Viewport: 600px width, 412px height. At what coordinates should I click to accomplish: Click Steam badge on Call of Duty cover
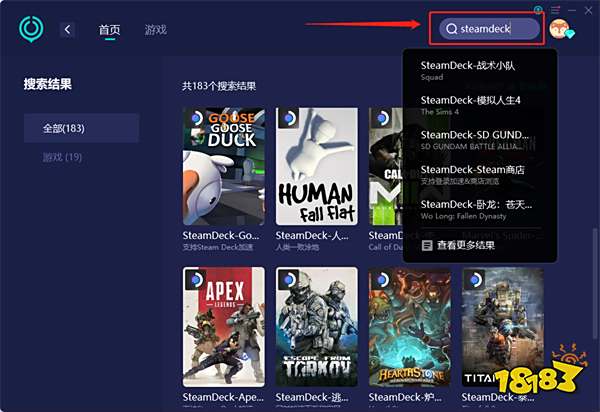point(382,118)
